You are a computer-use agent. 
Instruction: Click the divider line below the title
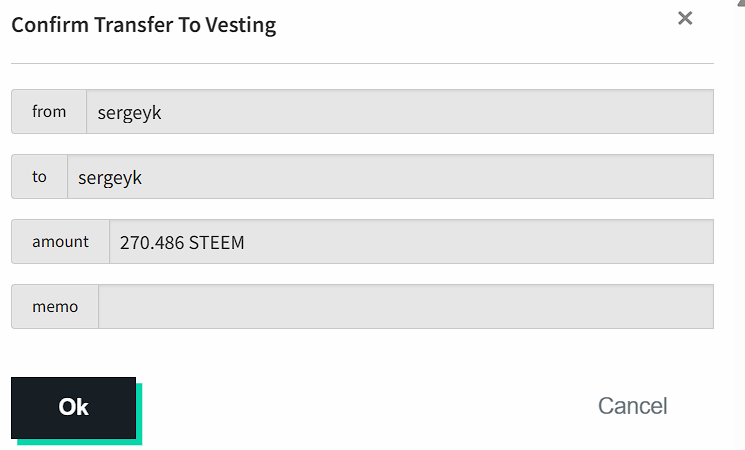coord(362,63)
